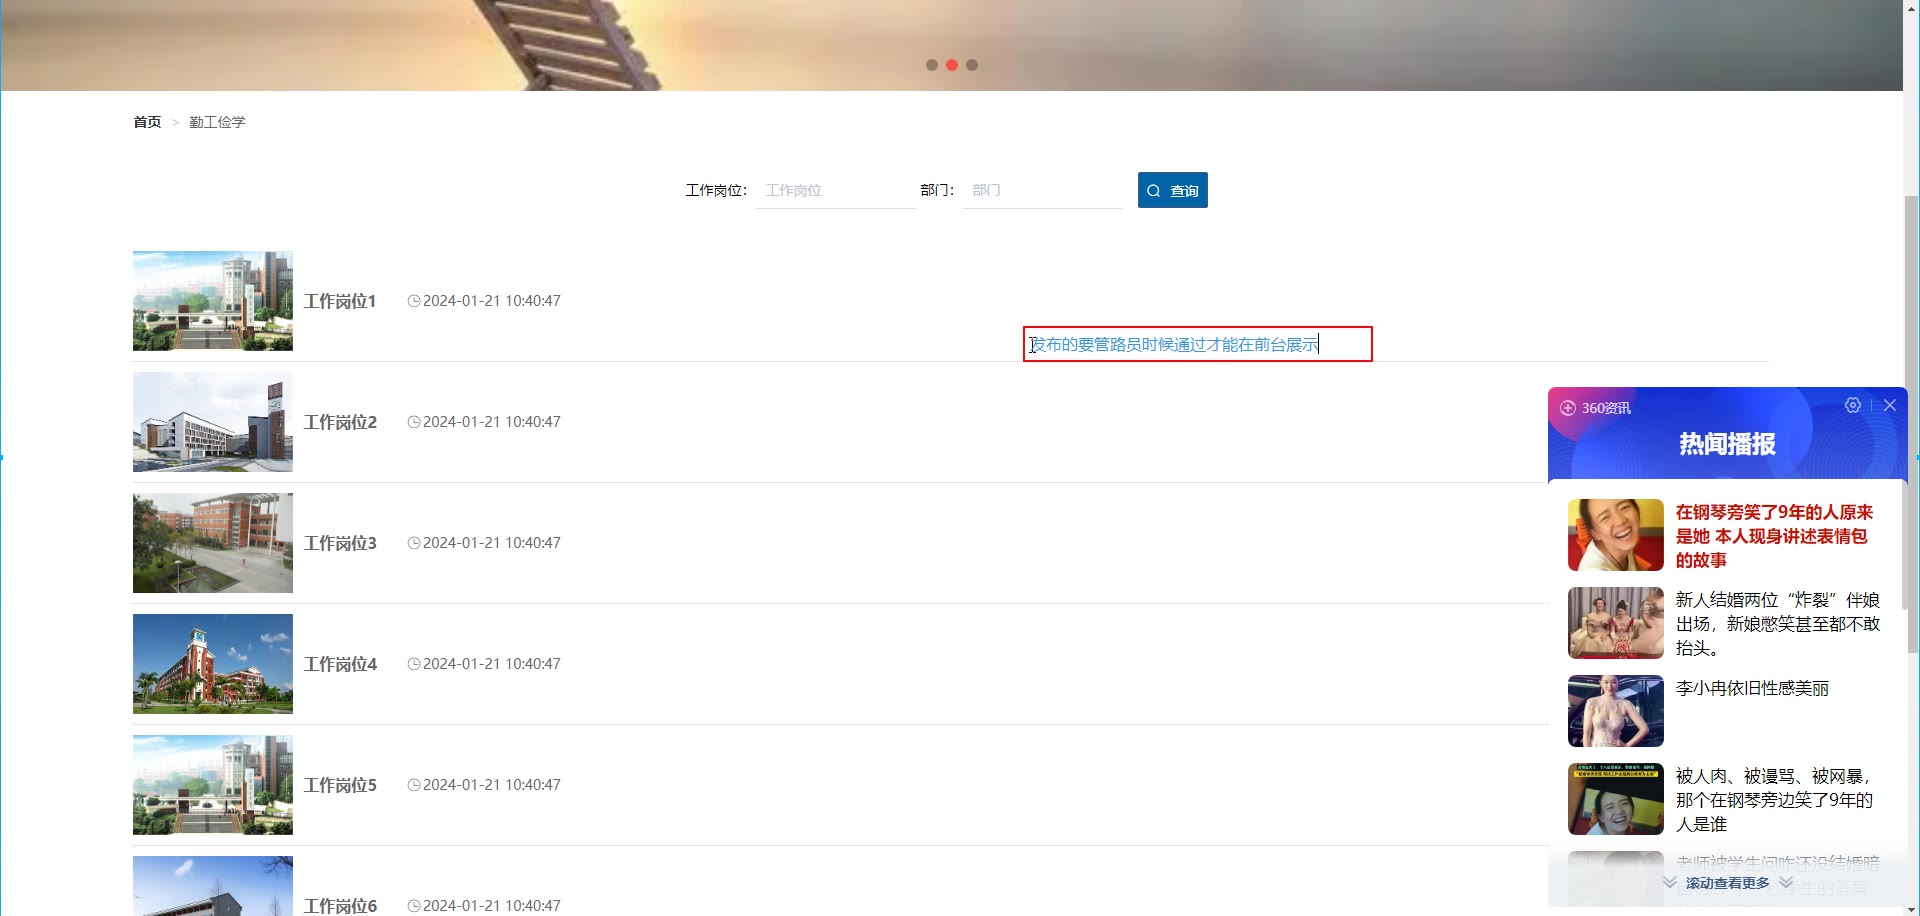
Task: Click the 热闻播报 banner heading
Action: click(1727, 444)
